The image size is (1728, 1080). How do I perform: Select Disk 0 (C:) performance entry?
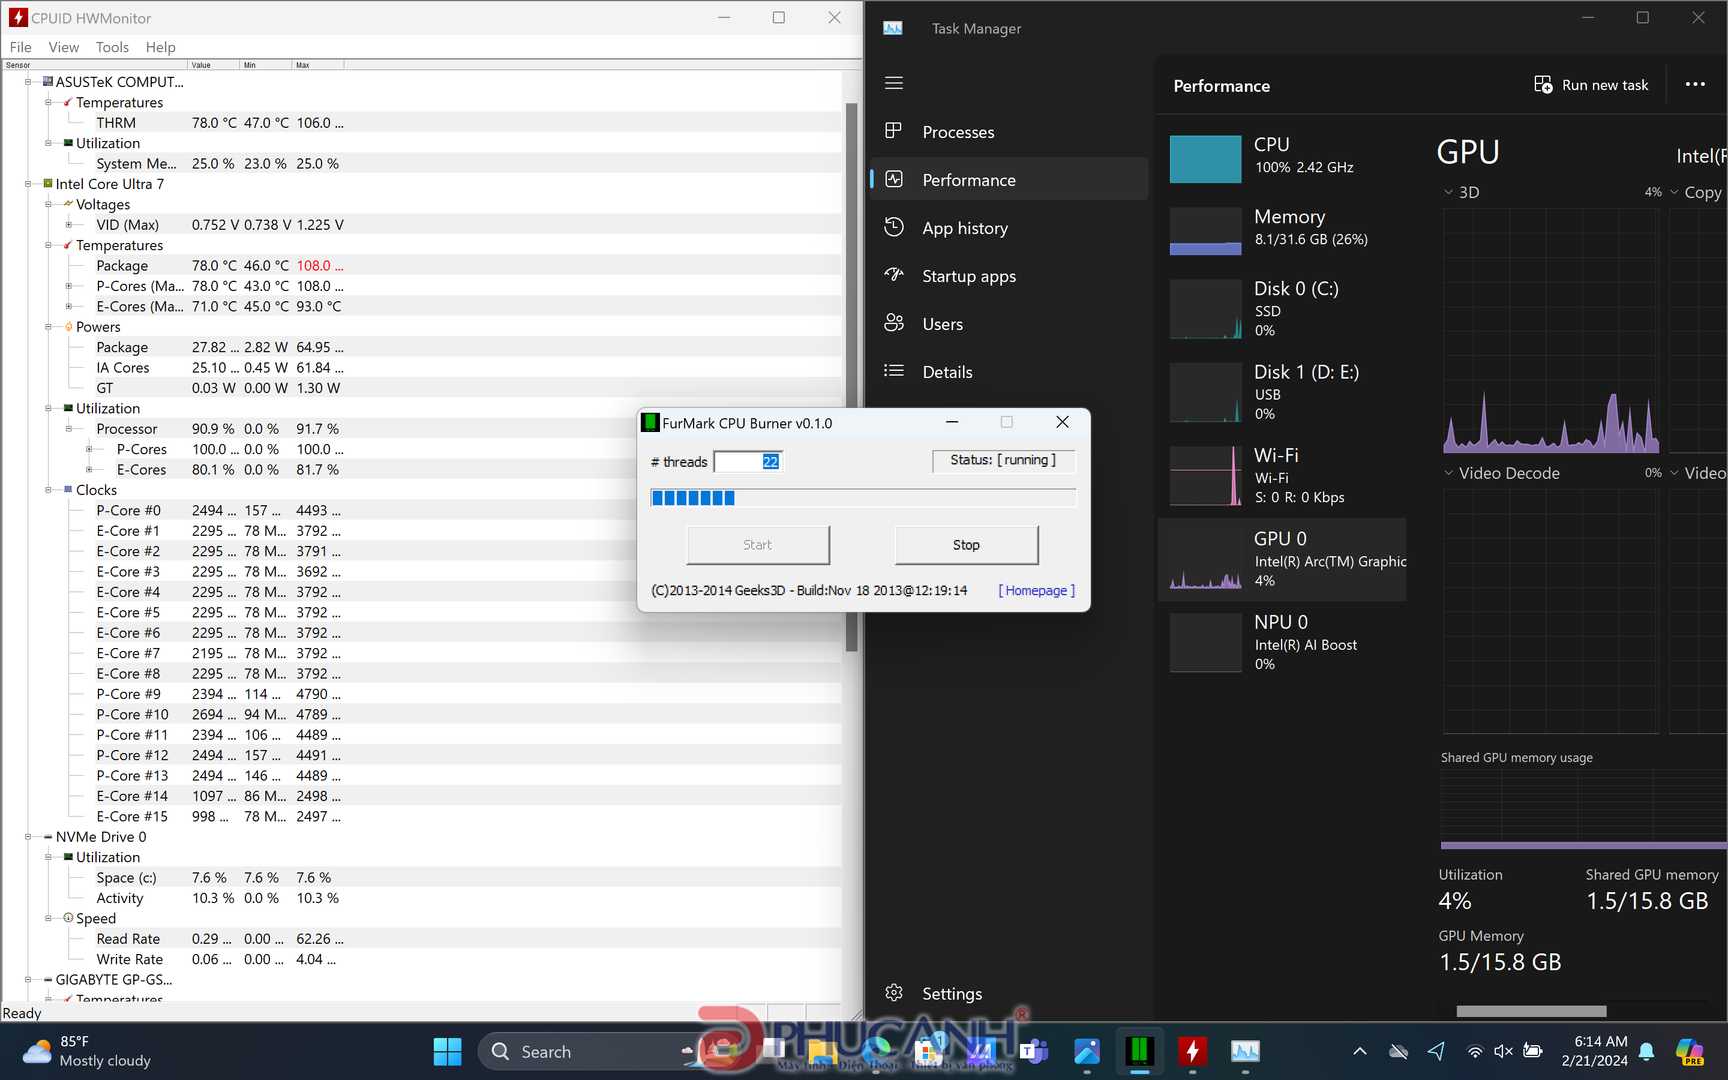(x=1282, y=308)
